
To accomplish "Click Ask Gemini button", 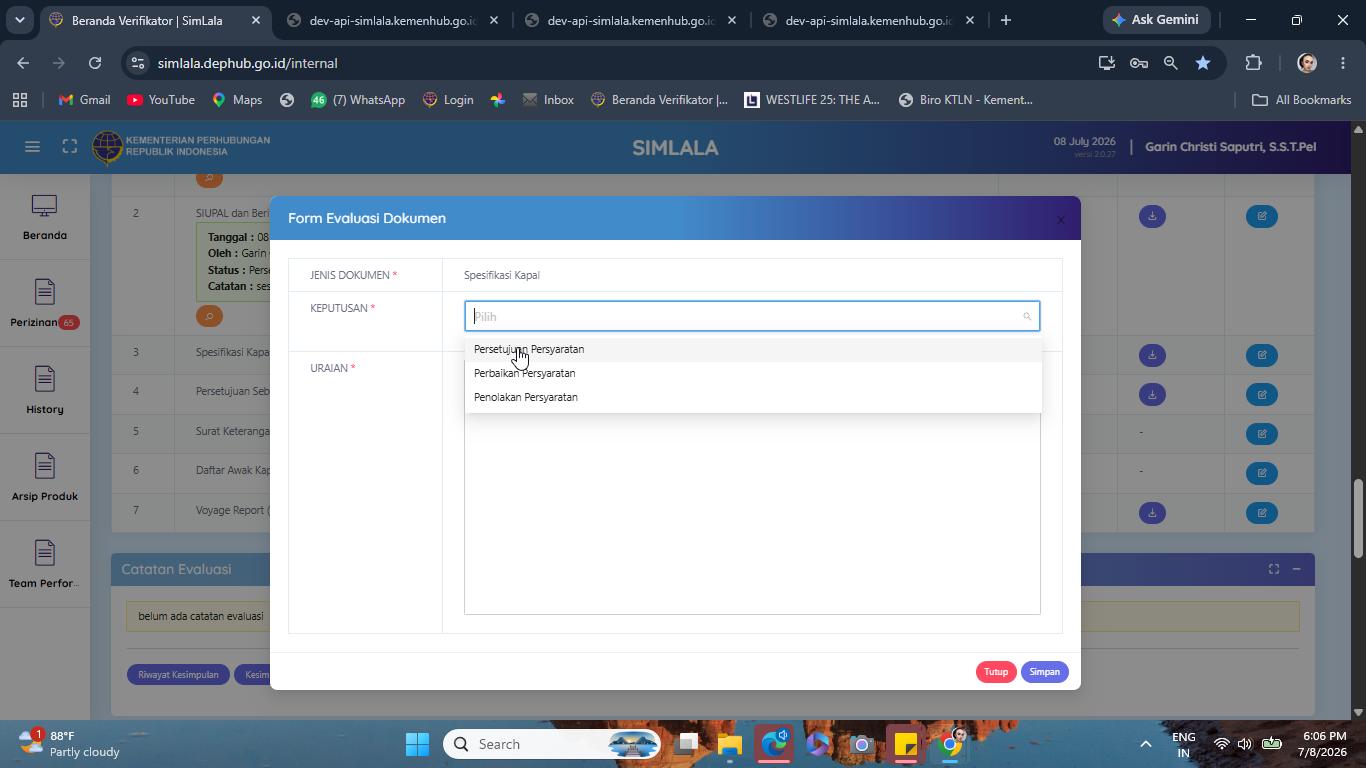I will [x=1156, y=20].
